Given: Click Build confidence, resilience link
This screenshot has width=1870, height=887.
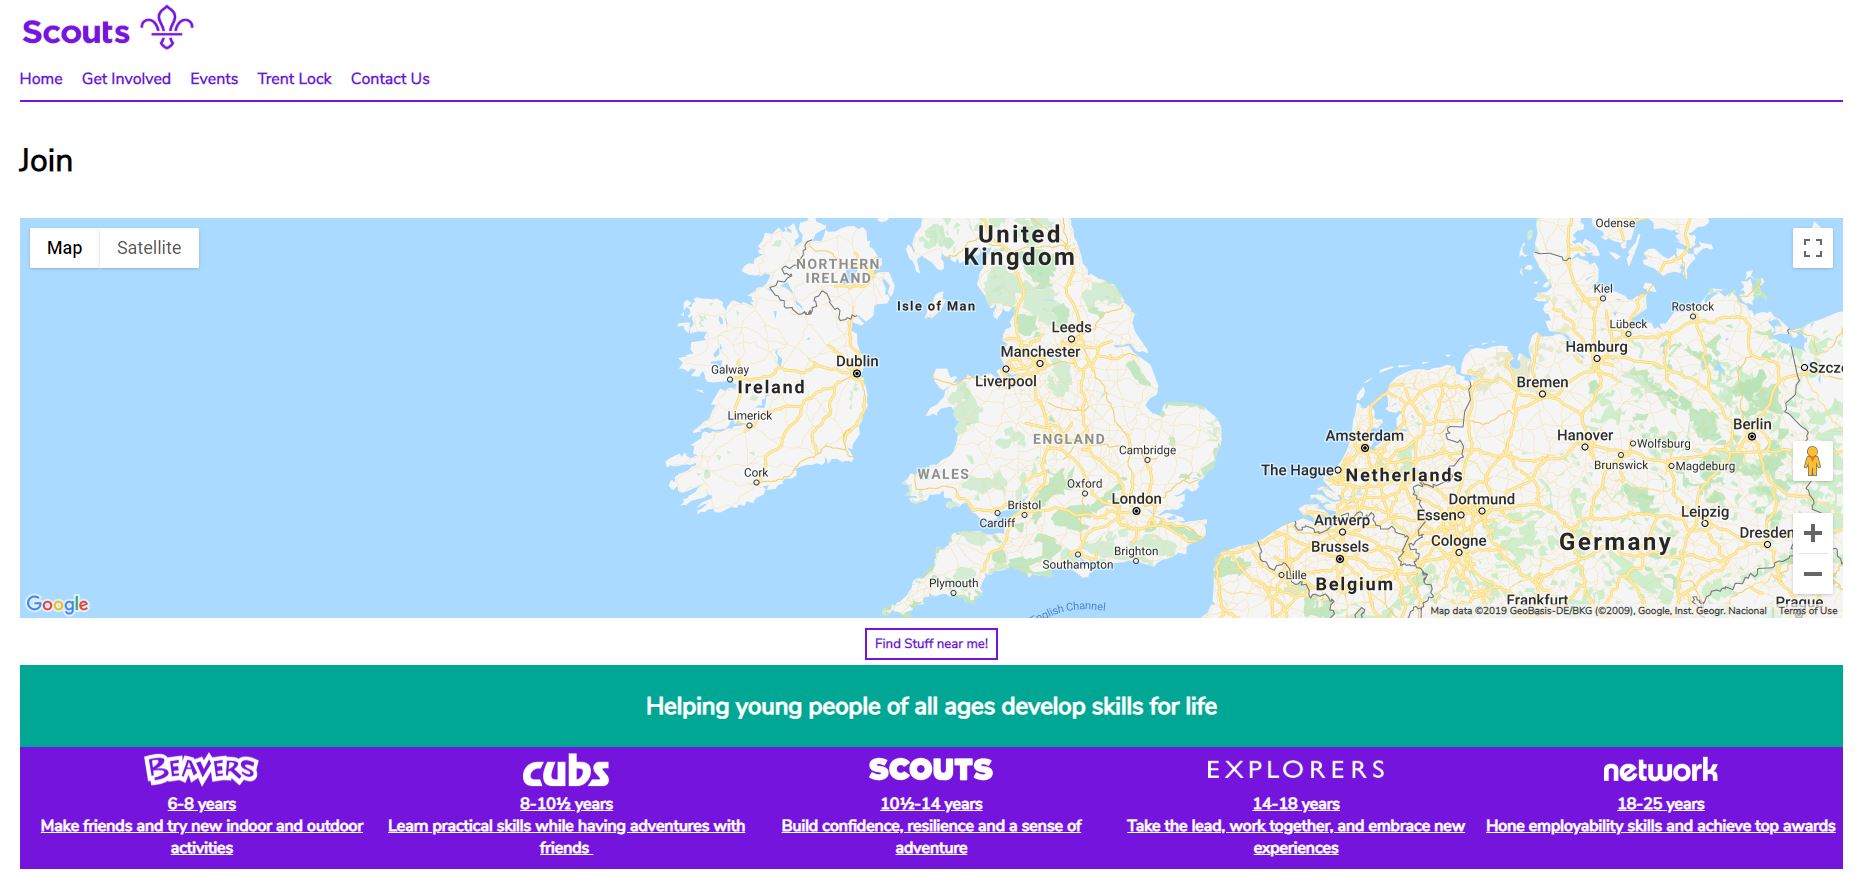Looking at the screenshot, I should point(931,837).
